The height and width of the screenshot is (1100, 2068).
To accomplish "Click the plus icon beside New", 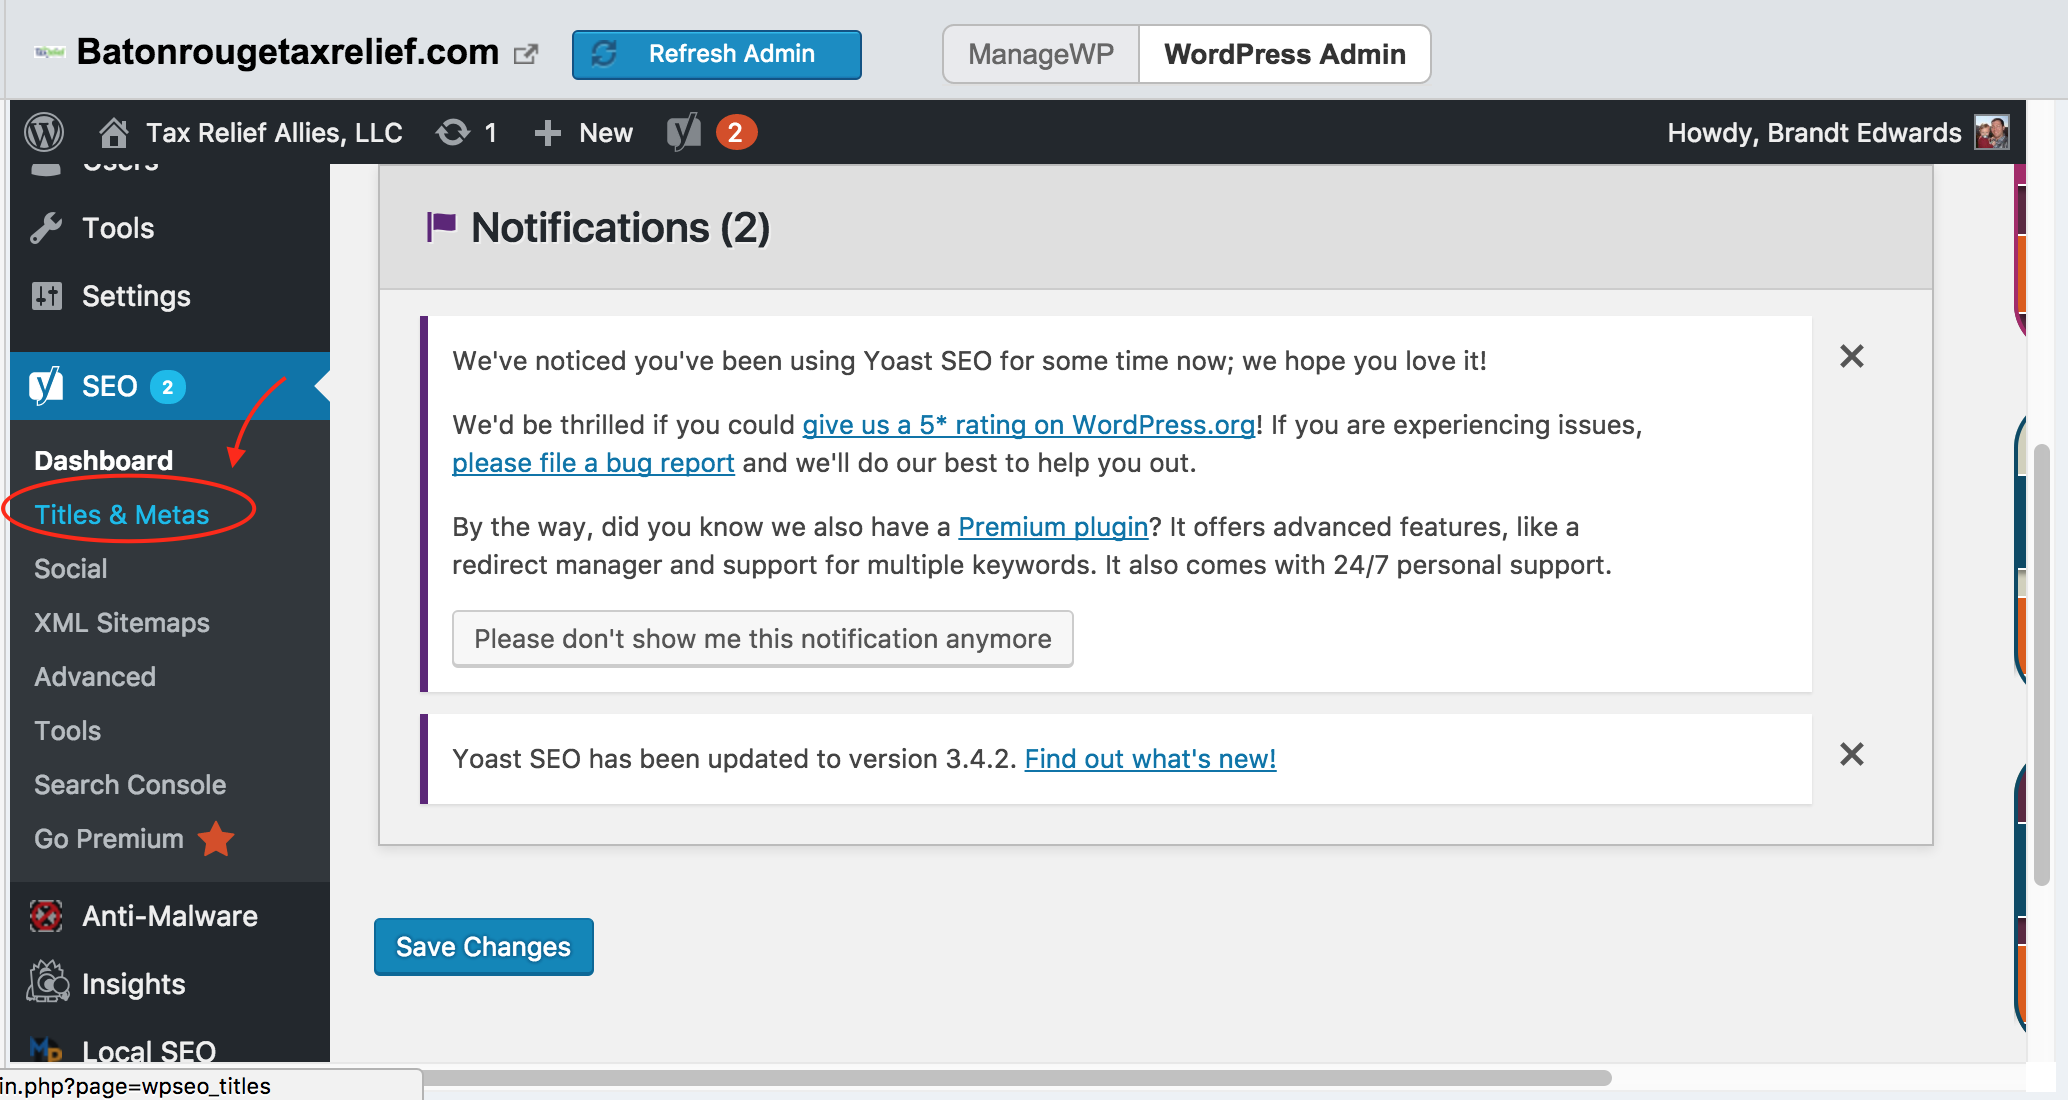I will pos(547,133).
